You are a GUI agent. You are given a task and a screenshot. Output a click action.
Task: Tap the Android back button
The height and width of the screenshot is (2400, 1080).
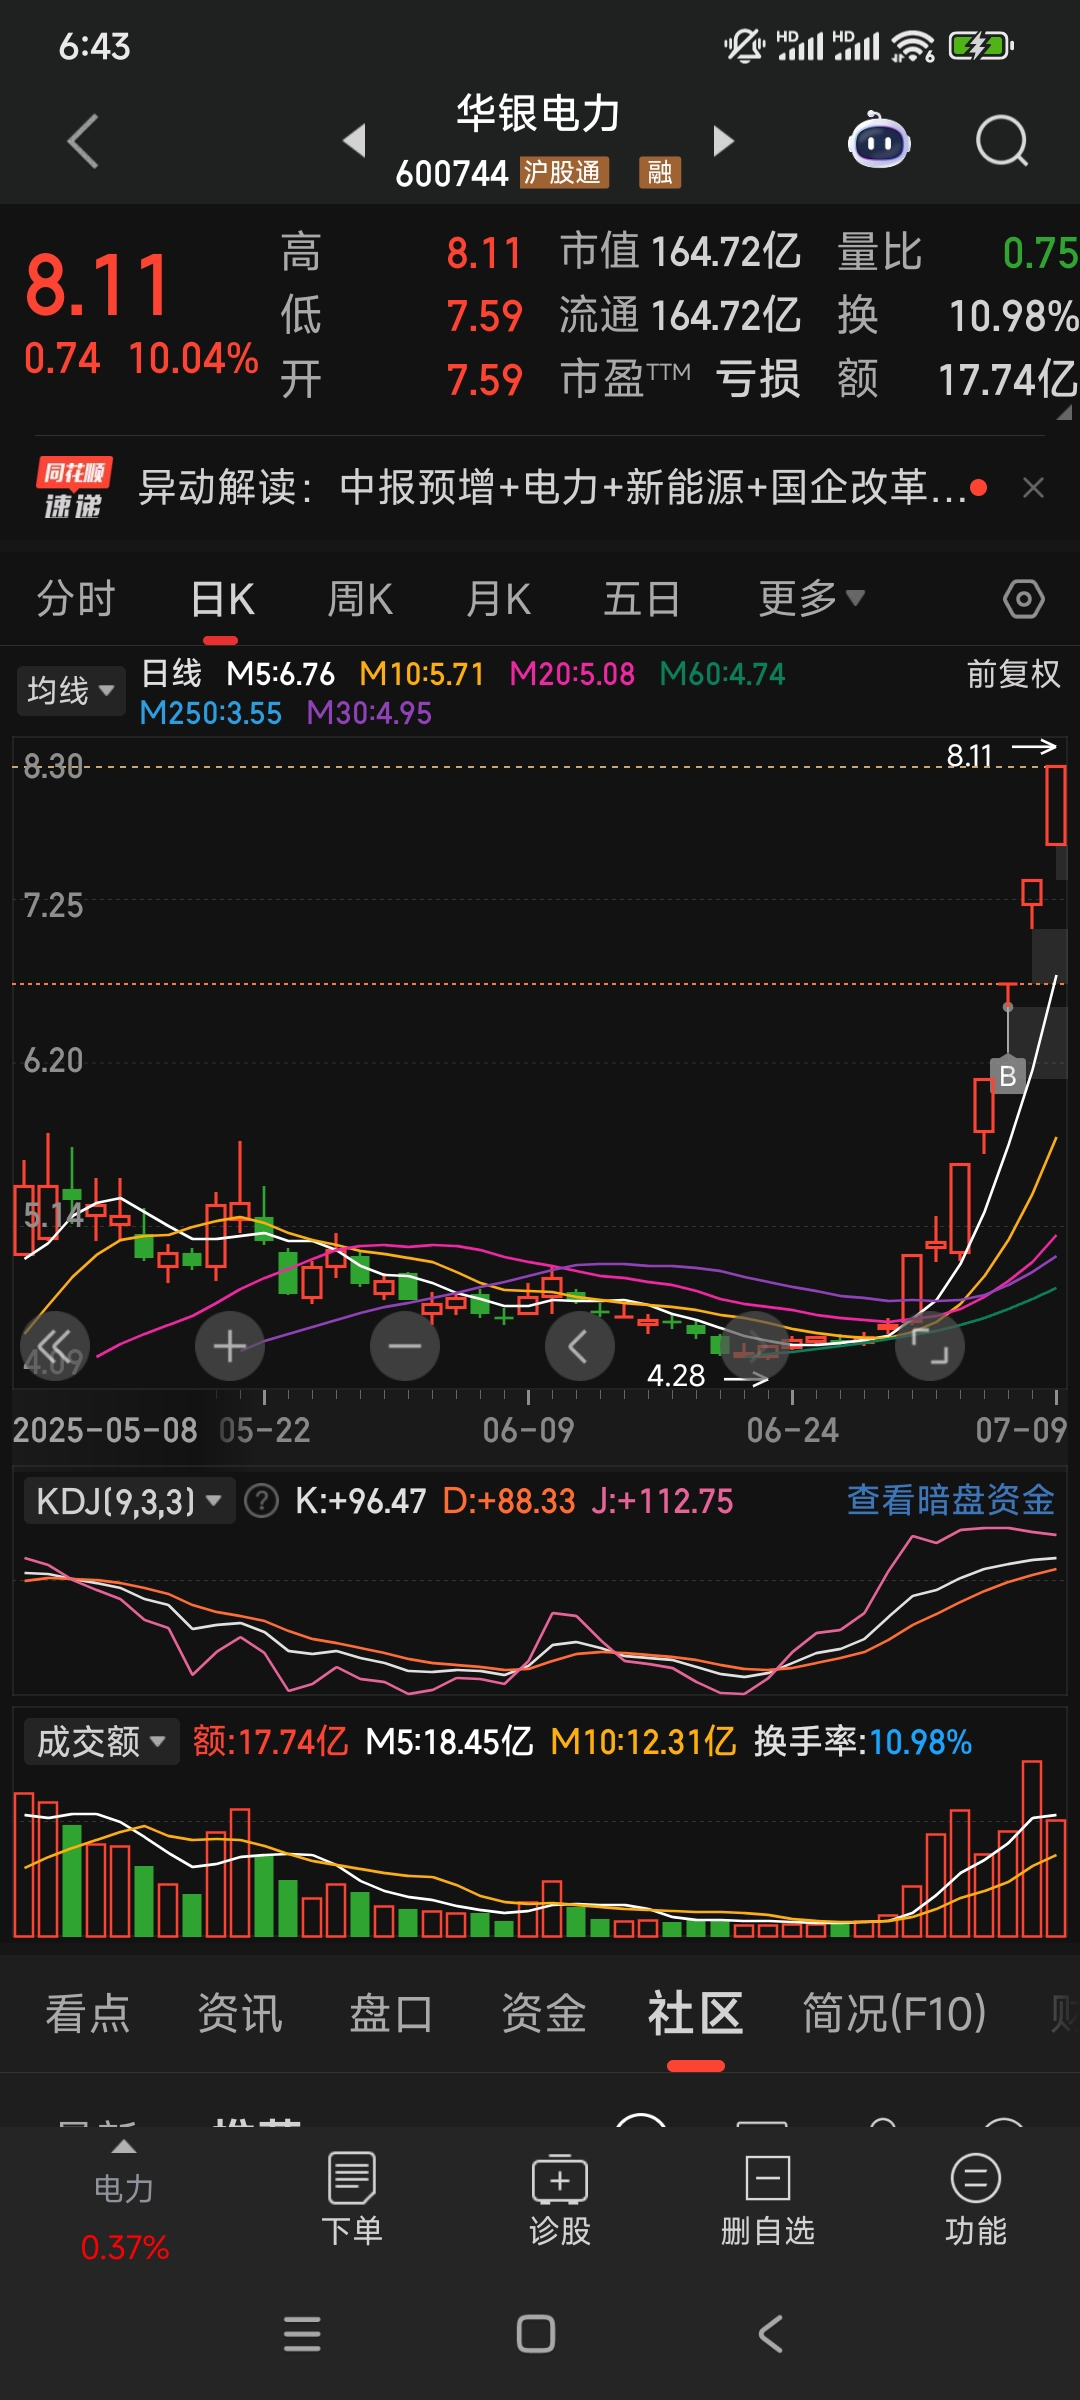770,2334
